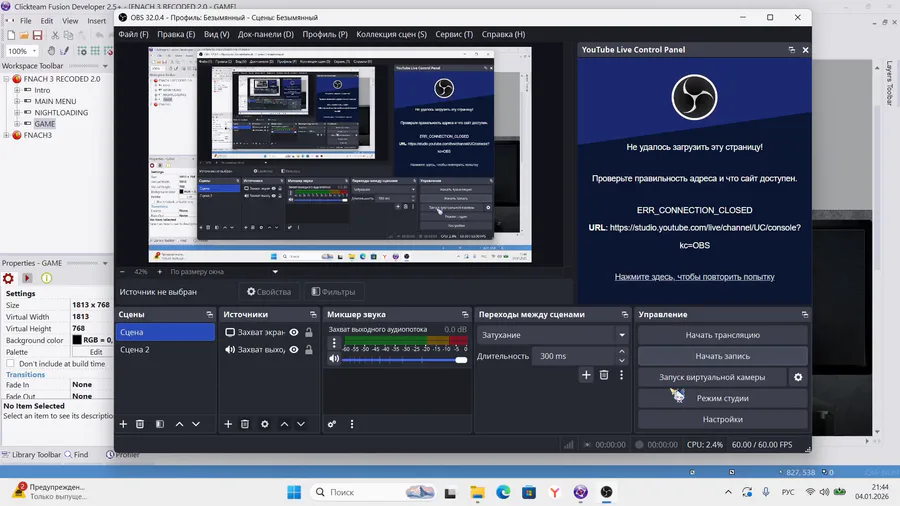Open preview scaling dropdown По размеру окна
900x506 pixels.
[224, 272]
